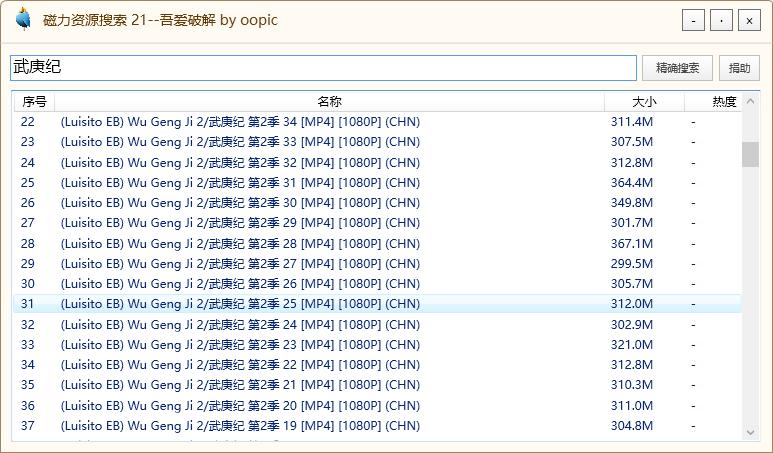Click size value 349.8M
The height and width of the screenshot is (453, 773).
632,203
